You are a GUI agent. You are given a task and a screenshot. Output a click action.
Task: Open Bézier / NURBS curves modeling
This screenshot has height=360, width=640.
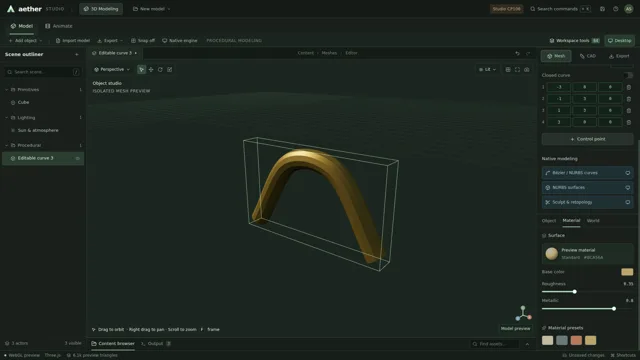(x=587, y=173)
